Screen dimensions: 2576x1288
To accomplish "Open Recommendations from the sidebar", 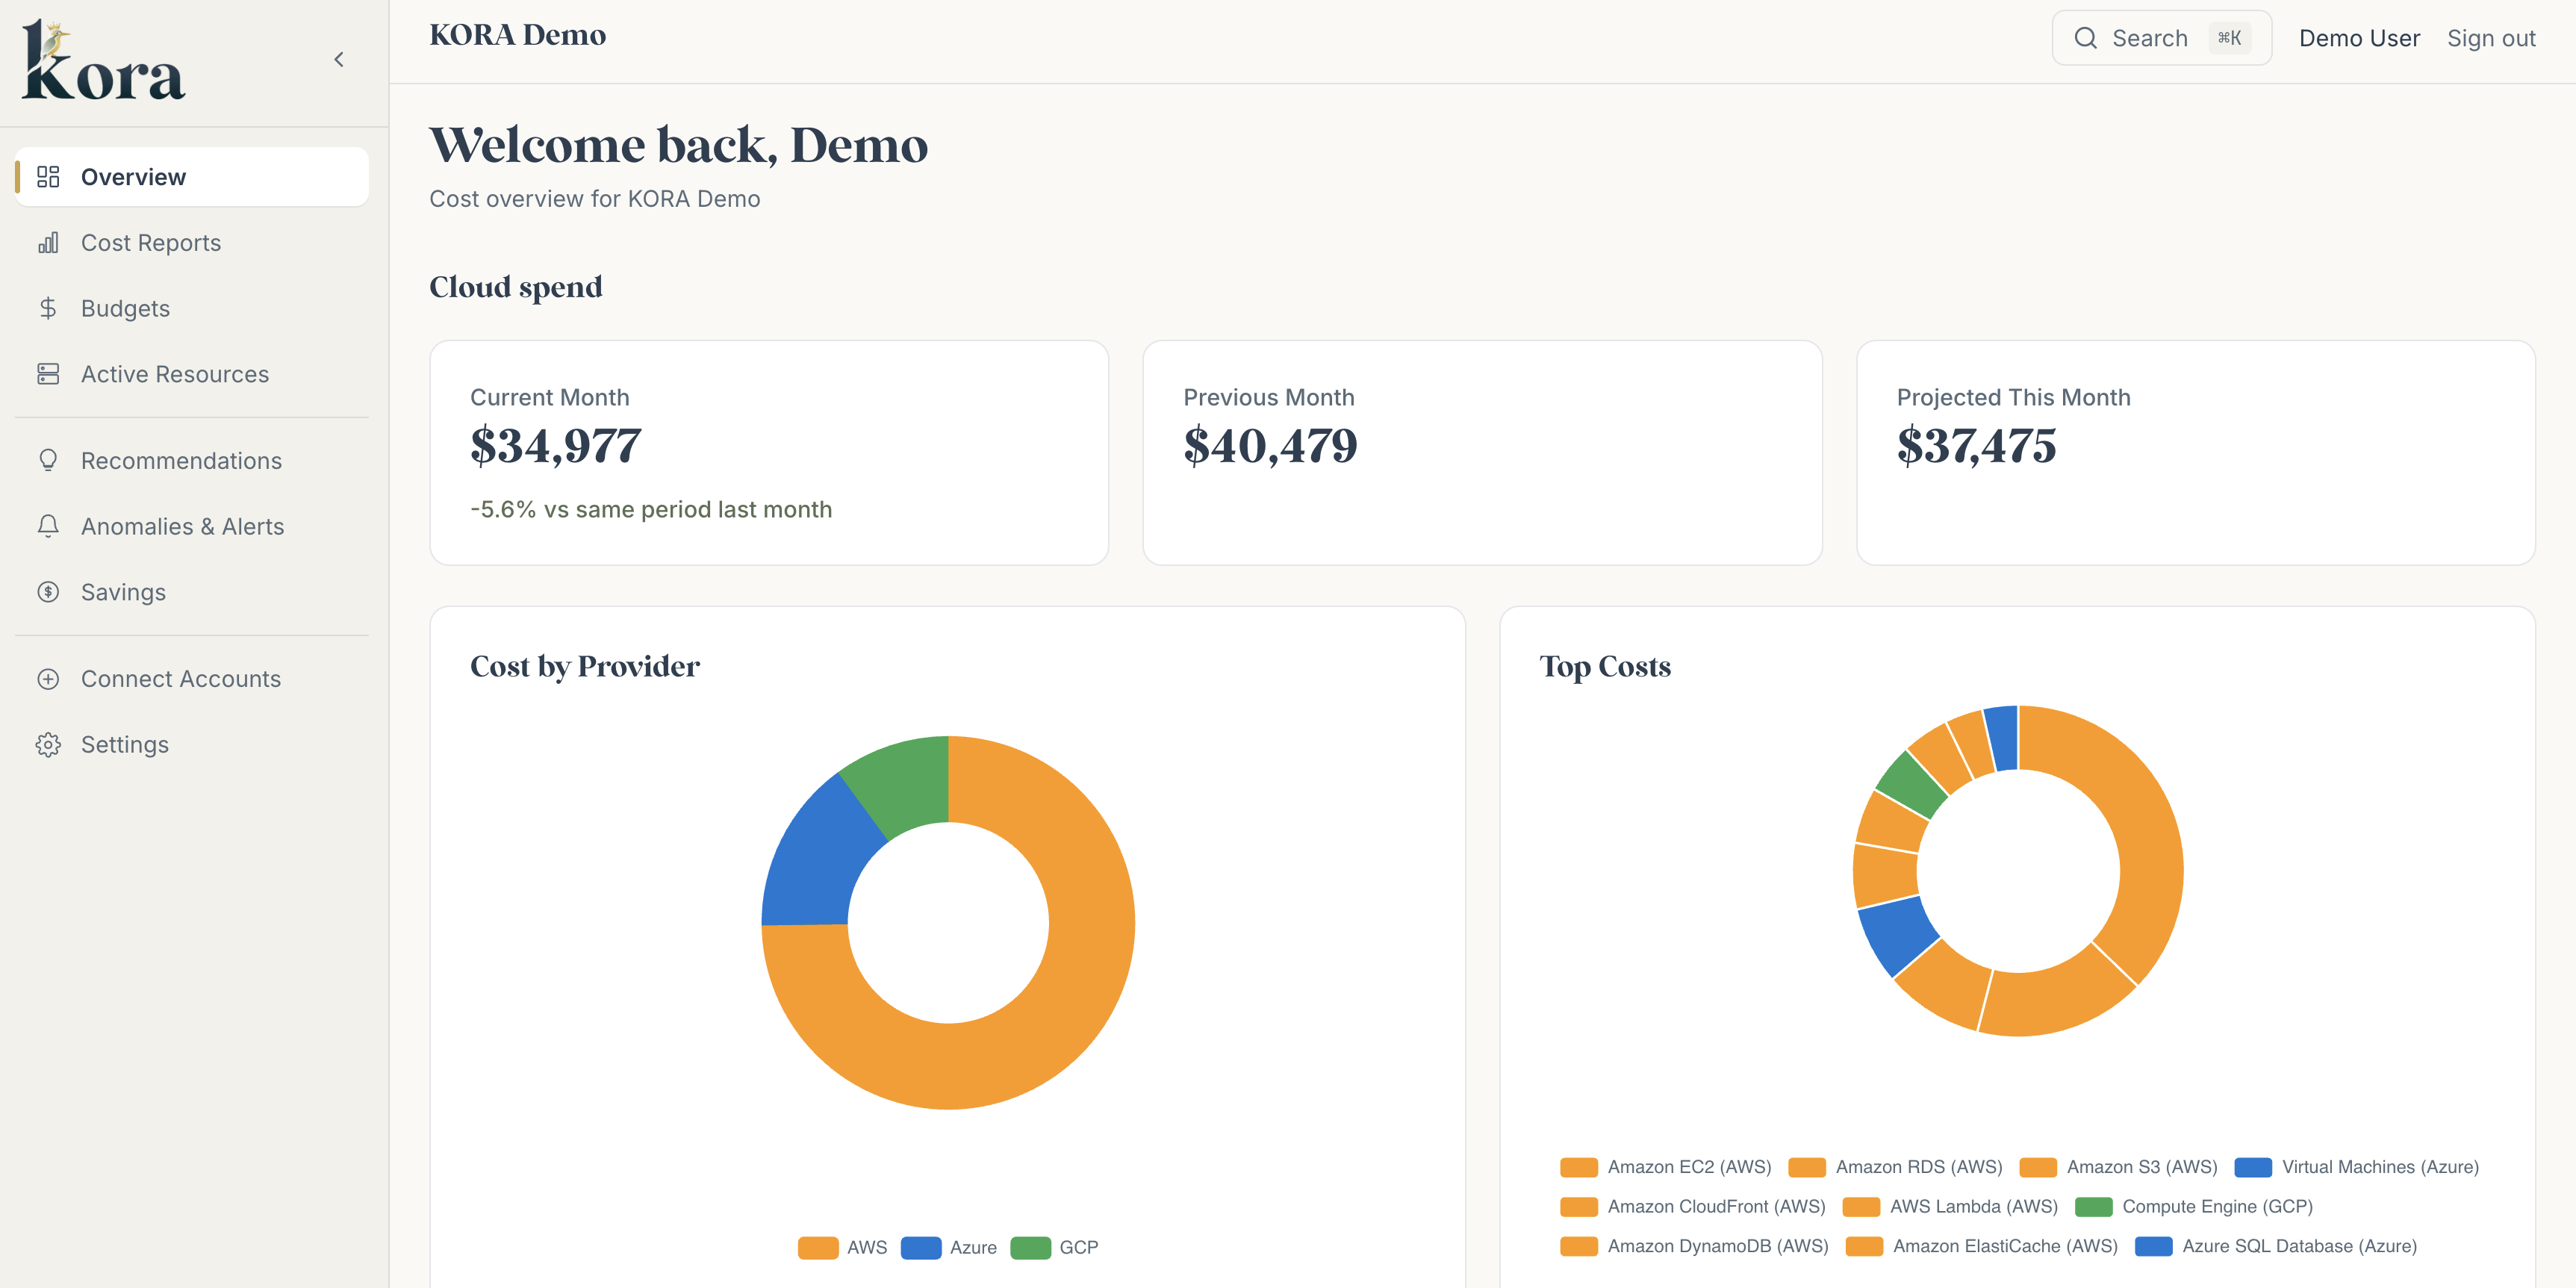I will point(192,461).
